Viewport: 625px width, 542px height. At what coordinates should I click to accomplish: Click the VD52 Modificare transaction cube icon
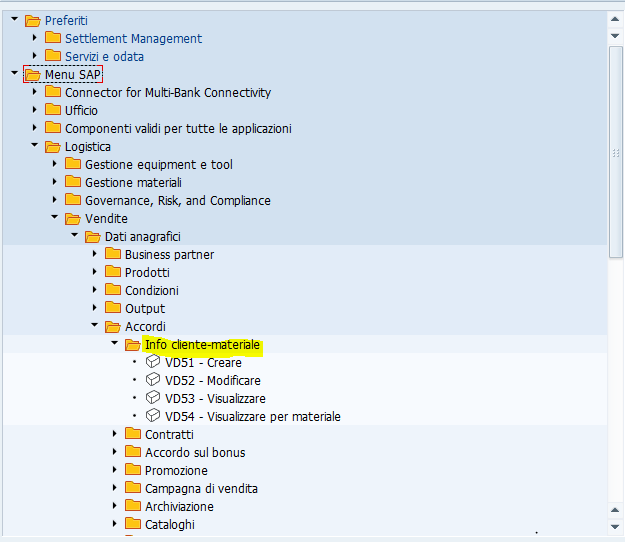click(x=153, y=380)
